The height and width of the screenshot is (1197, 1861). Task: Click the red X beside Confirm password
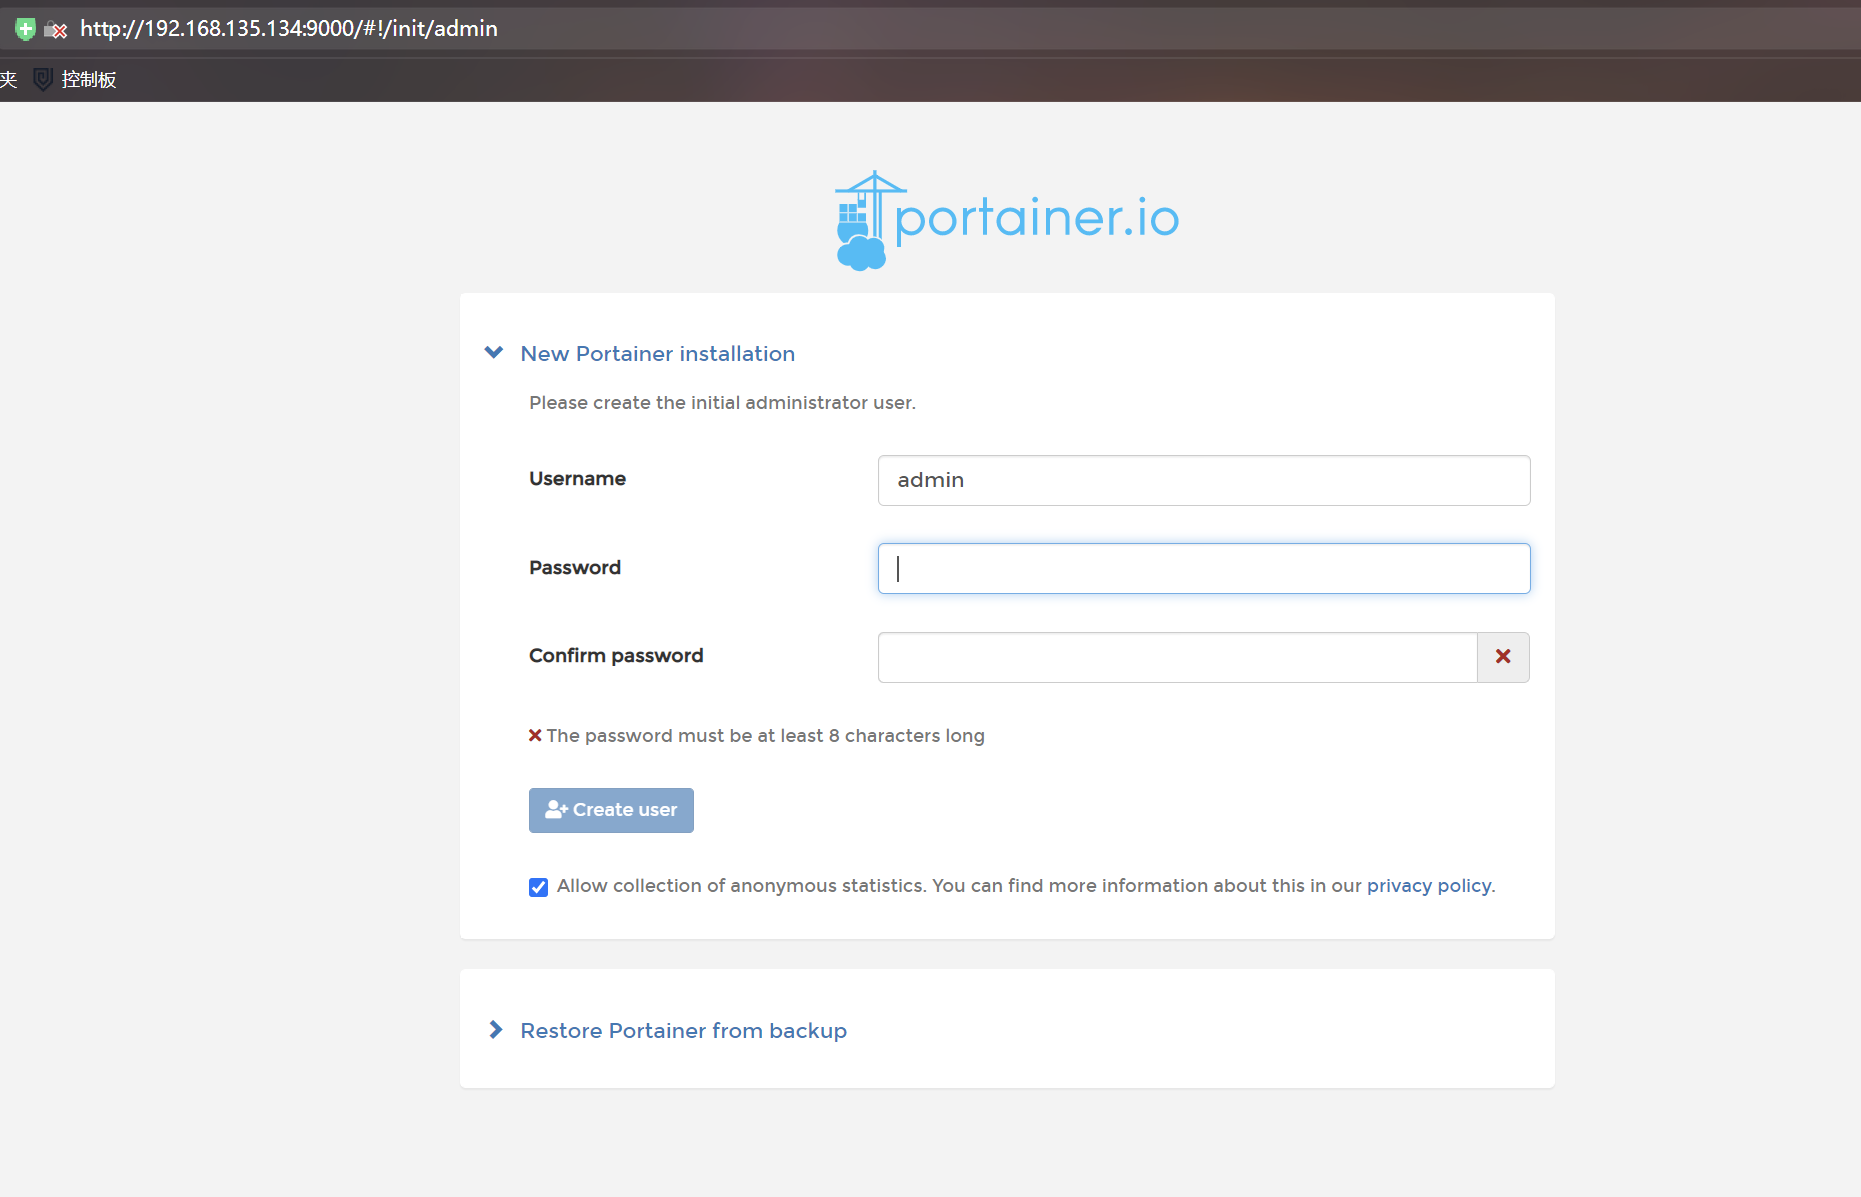[1503, 657]
